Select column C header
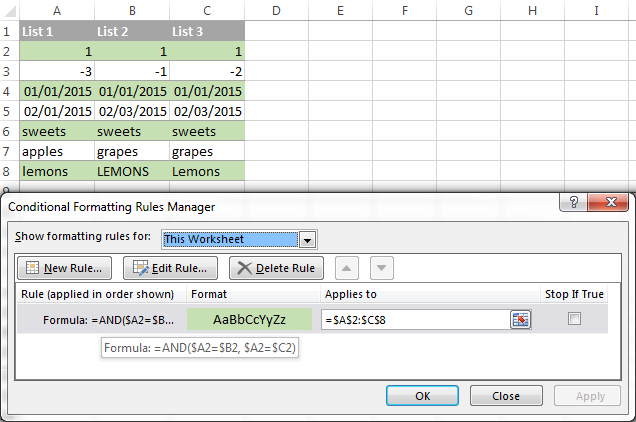Viewport: 636px width, 422px height. [207, 11]
